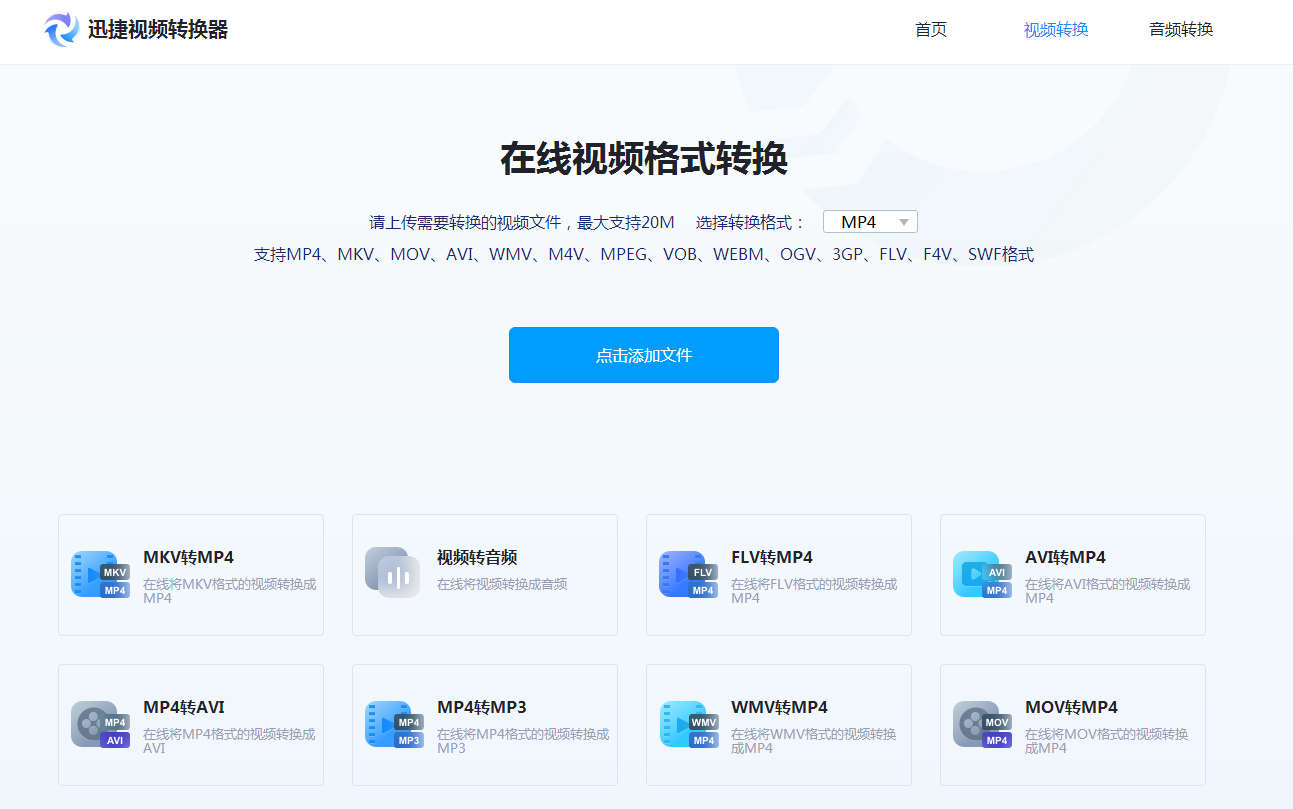Click the MOV转MP4 card icon
The image size is (1293, 809).
point(982,724)
